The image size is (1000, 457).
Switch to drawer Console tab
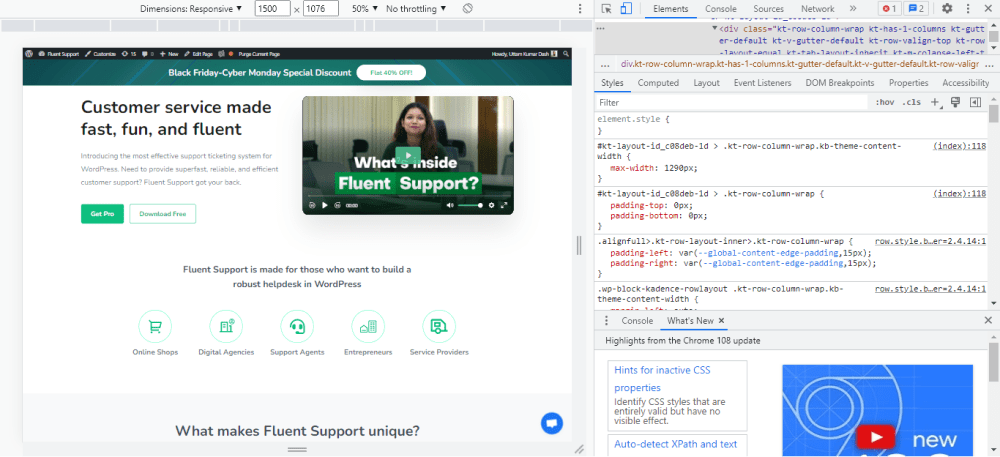(637, 321)
